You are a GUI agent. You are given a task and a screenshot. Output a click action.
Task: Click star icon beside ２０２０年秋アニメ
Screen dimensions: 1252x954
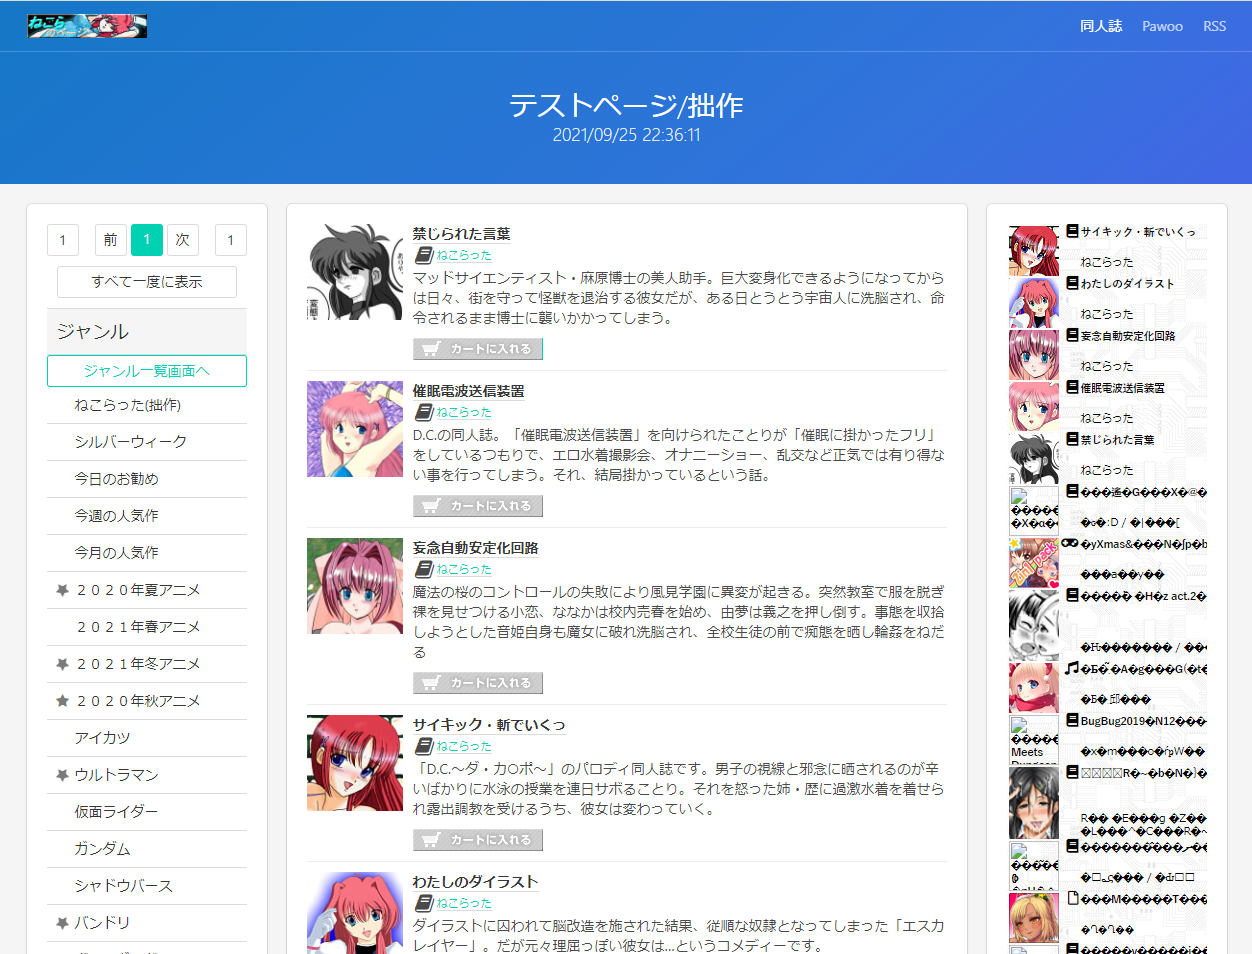point(62,701)
